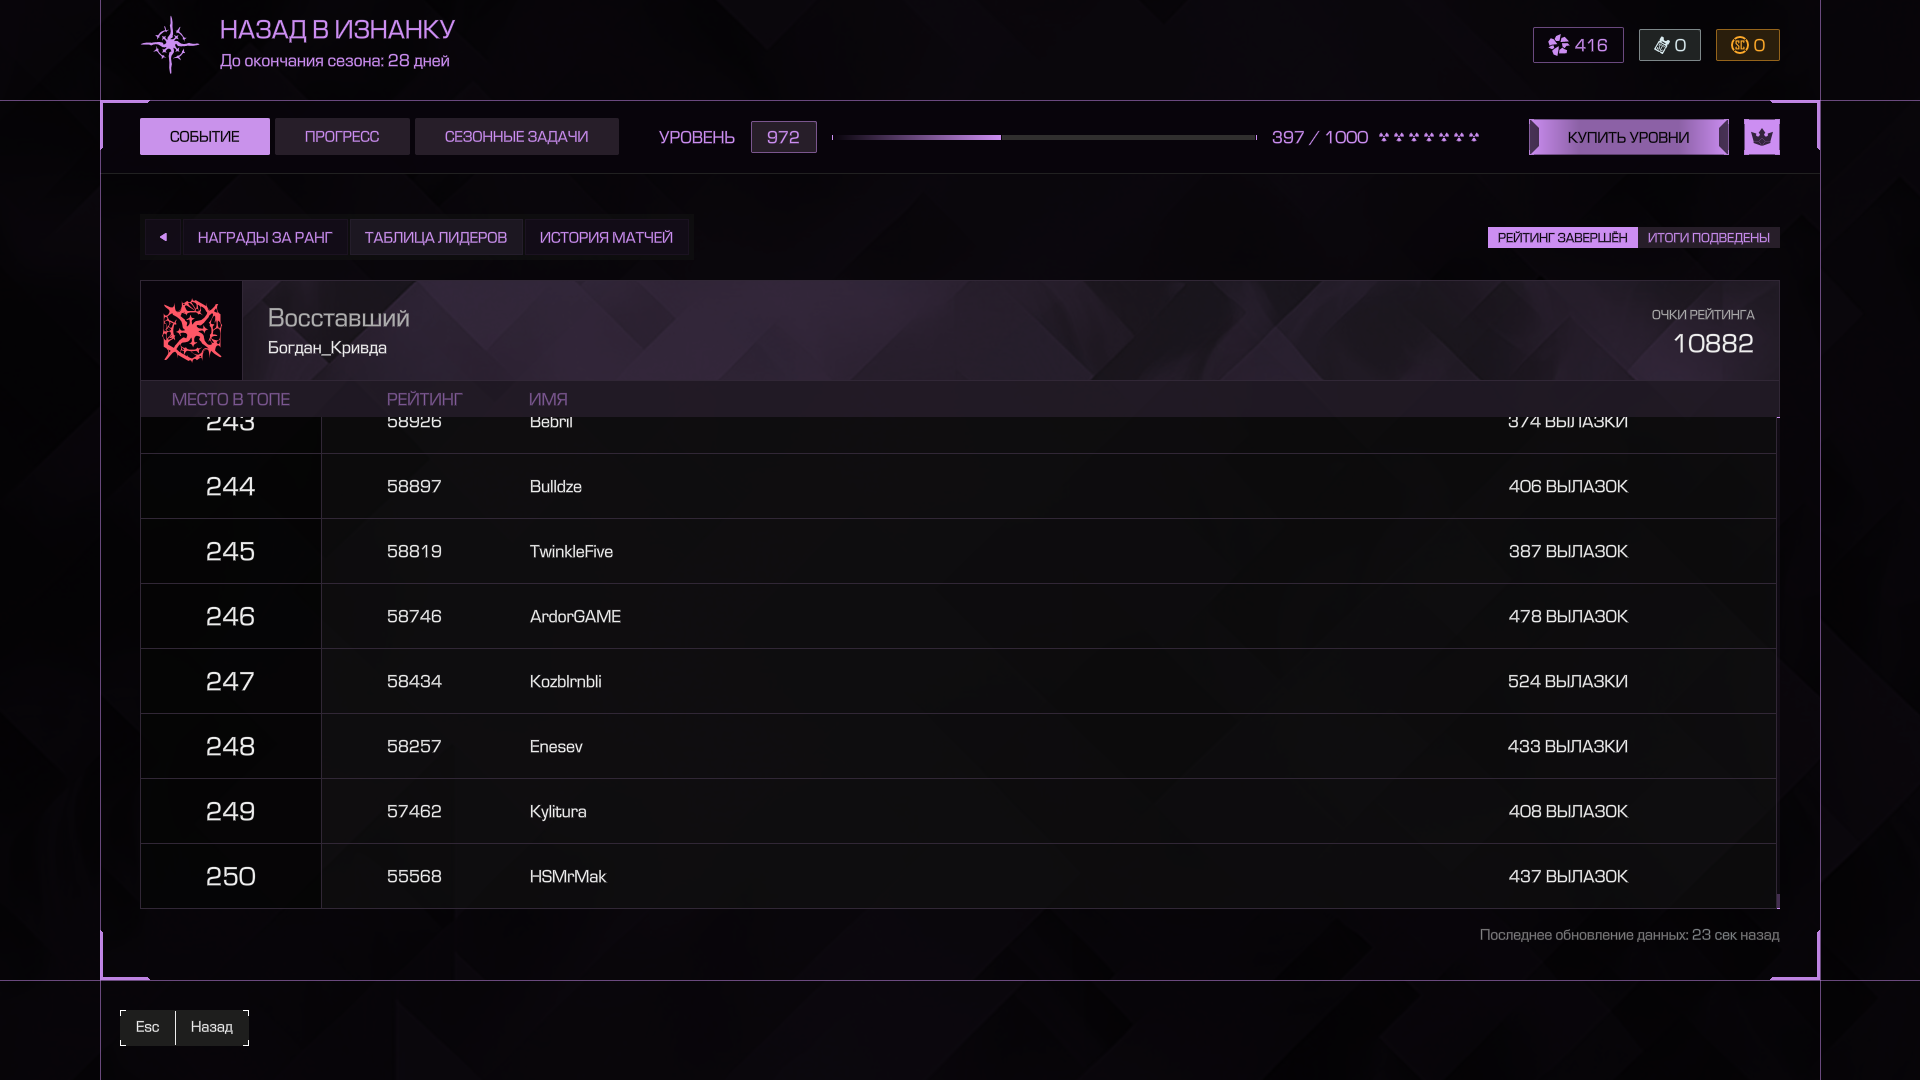Click the left arrow before НАГРАДЫ ЗА РАНГ

coord(163,237)
